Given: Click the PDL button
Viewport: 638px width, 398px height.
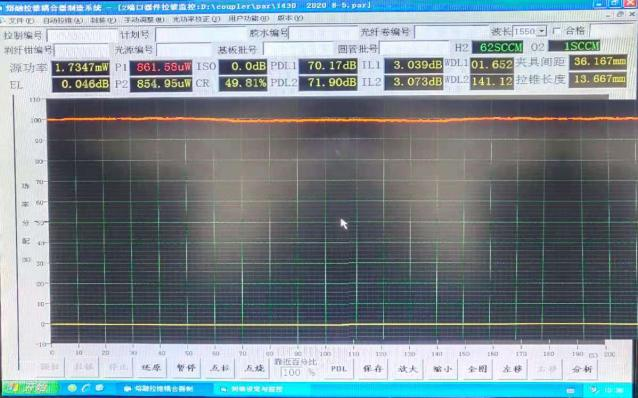Looking at the screenshot, I should click(339, 369).
